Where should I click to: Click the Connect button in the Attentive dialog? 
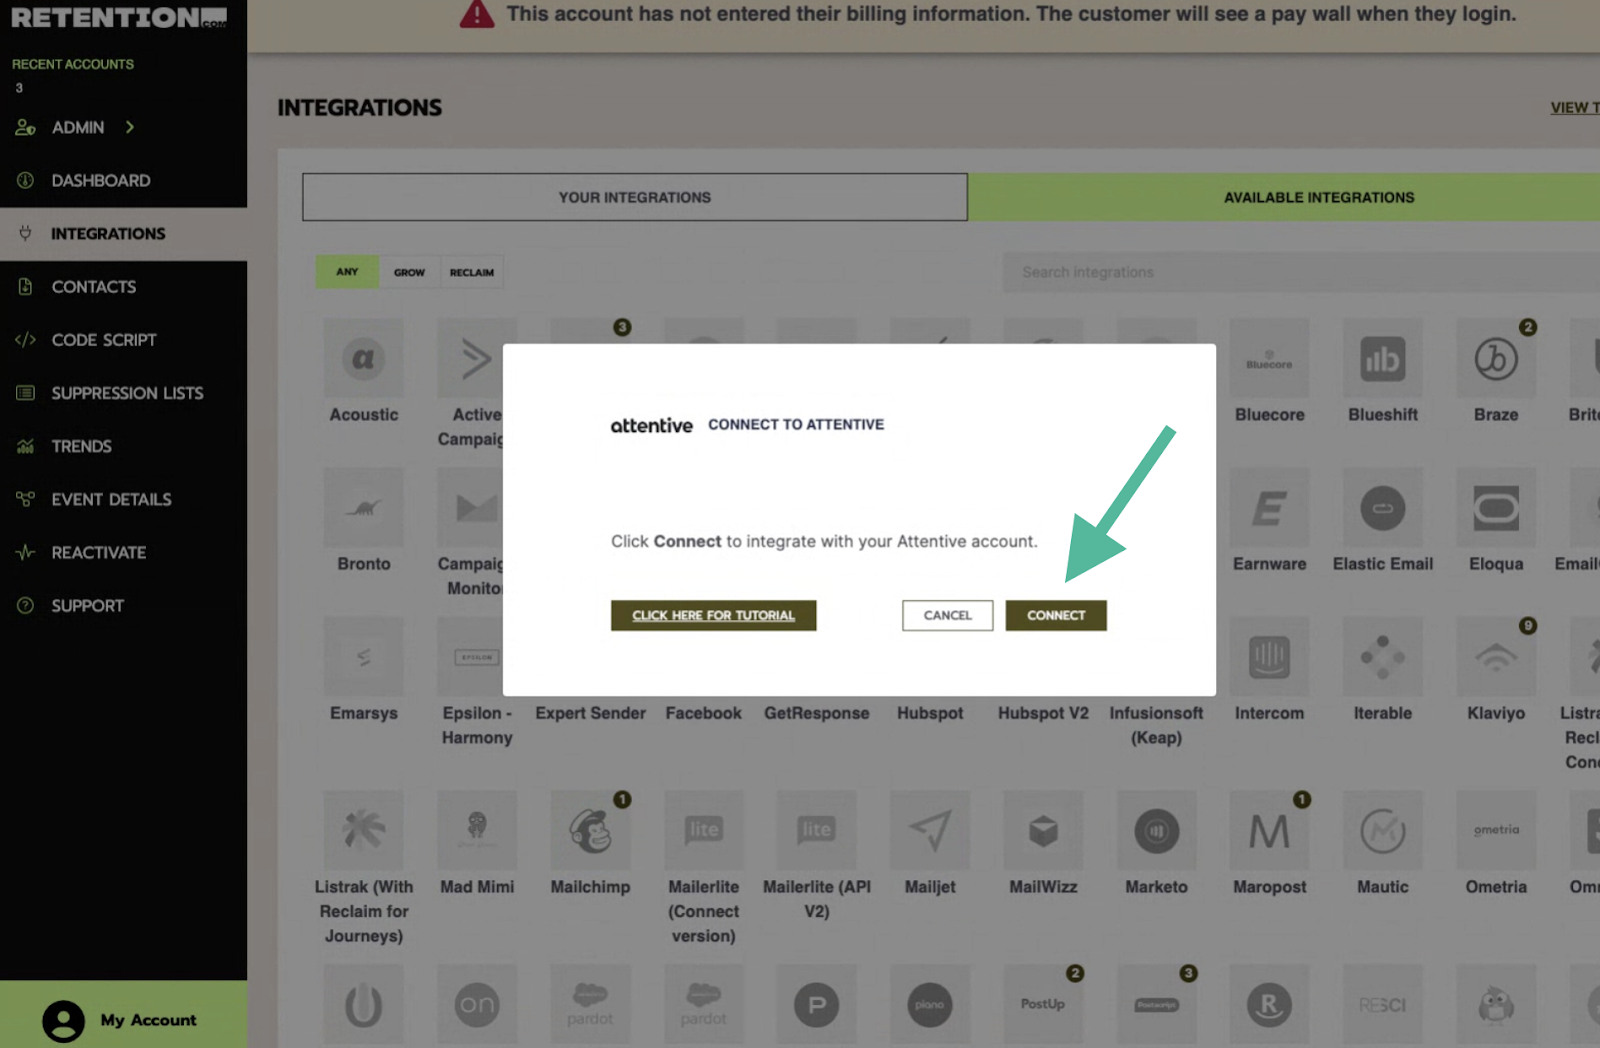click(x=1056, y=615)
